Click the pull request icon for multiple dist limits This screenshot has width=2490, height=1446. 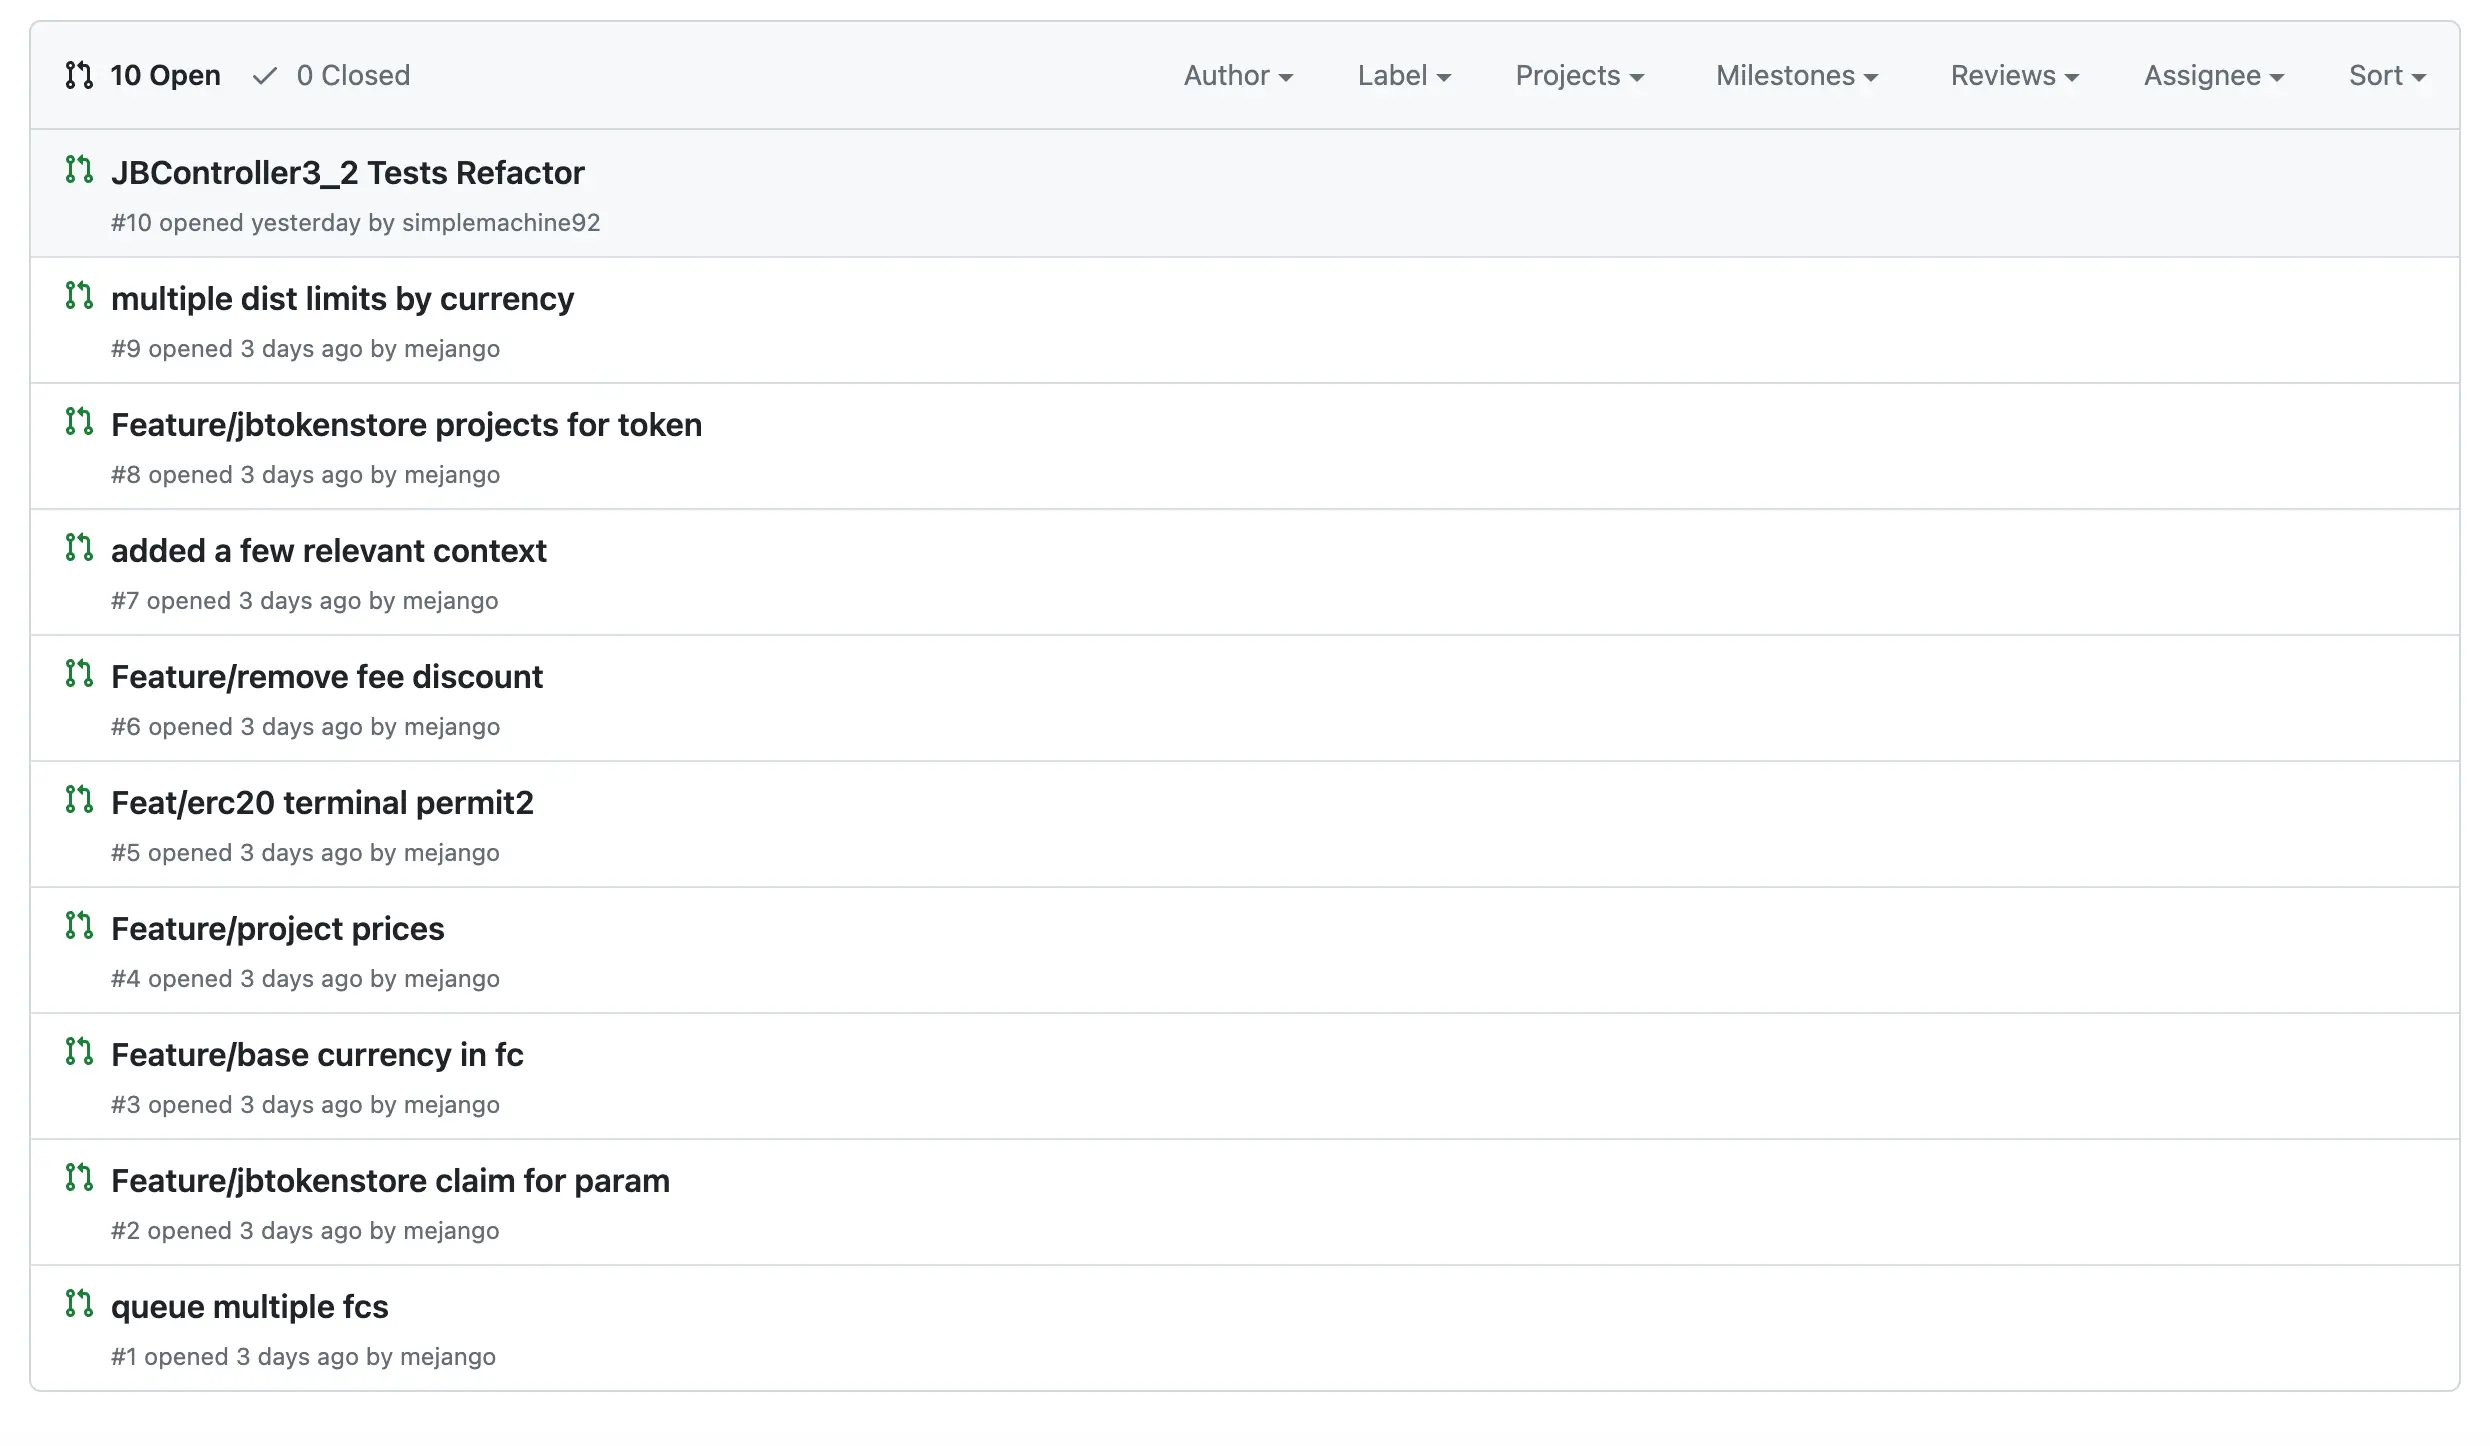[x=79, y=296]
